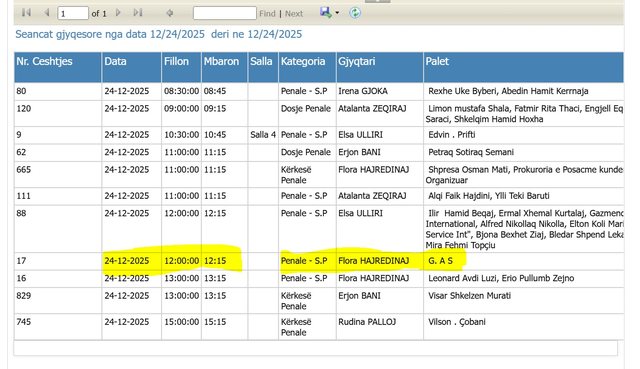Click the current page number field

[73, 13]
